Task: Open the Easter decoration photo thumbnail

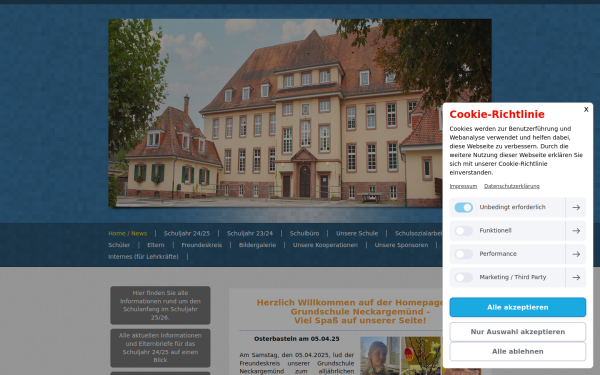Action: coord(421,356)
